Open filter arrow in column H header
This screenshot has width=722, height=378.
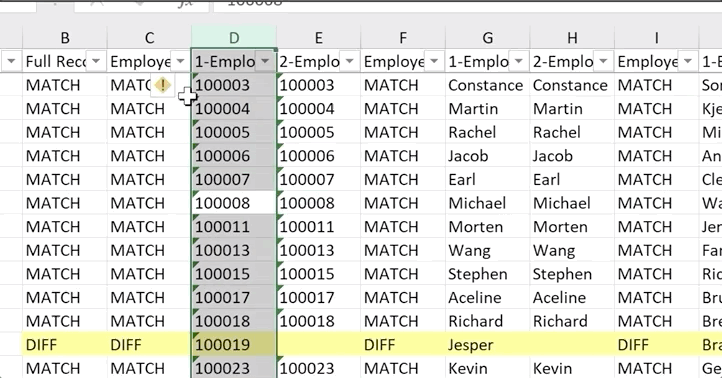[x=603, y=61]
